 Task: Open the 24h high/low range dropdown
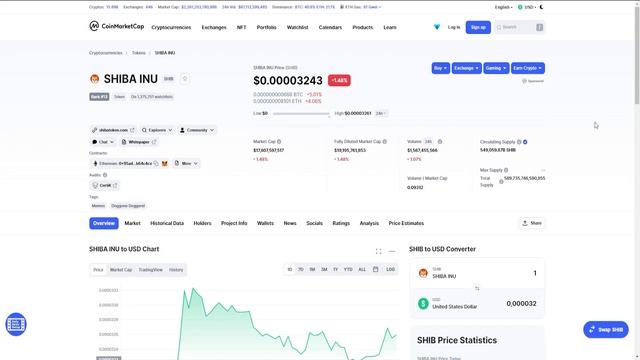pos(381,113)
